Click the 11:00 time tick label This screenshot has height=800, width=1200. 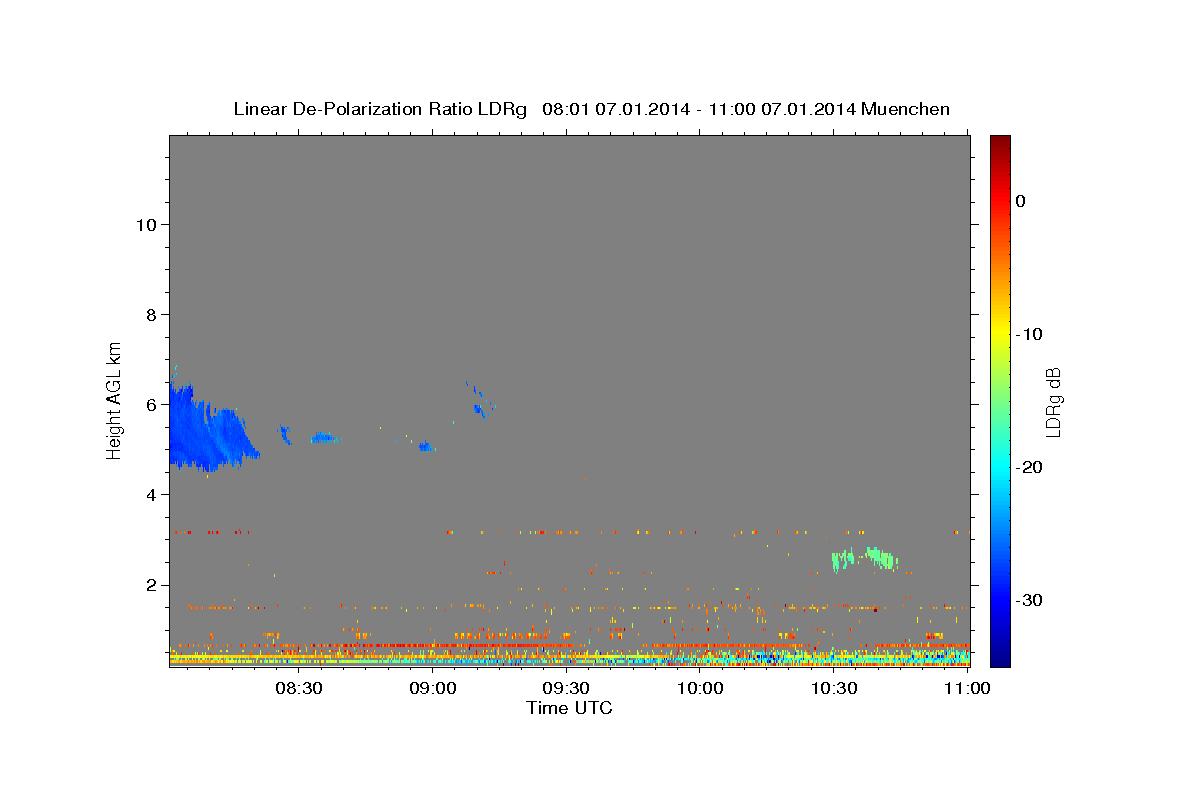coord(967,689)
